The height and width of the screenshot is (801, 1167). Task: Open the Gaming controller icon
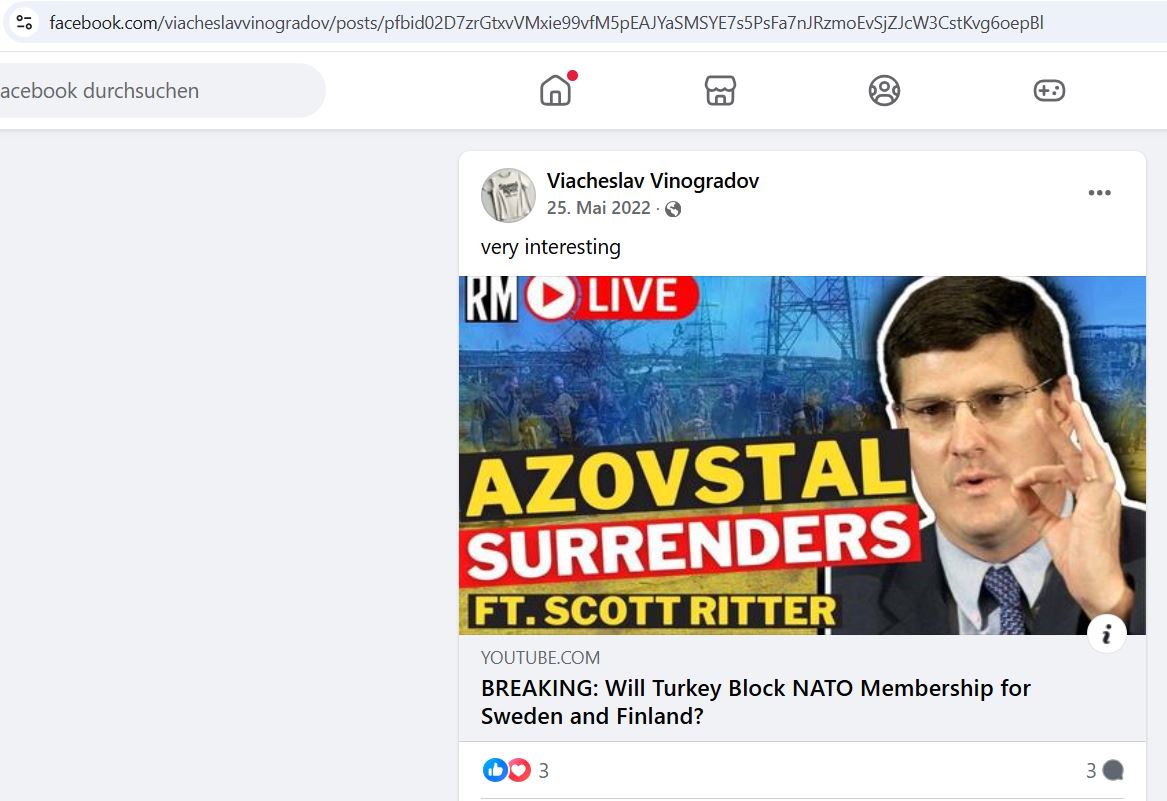click(x=1049, y=91)
